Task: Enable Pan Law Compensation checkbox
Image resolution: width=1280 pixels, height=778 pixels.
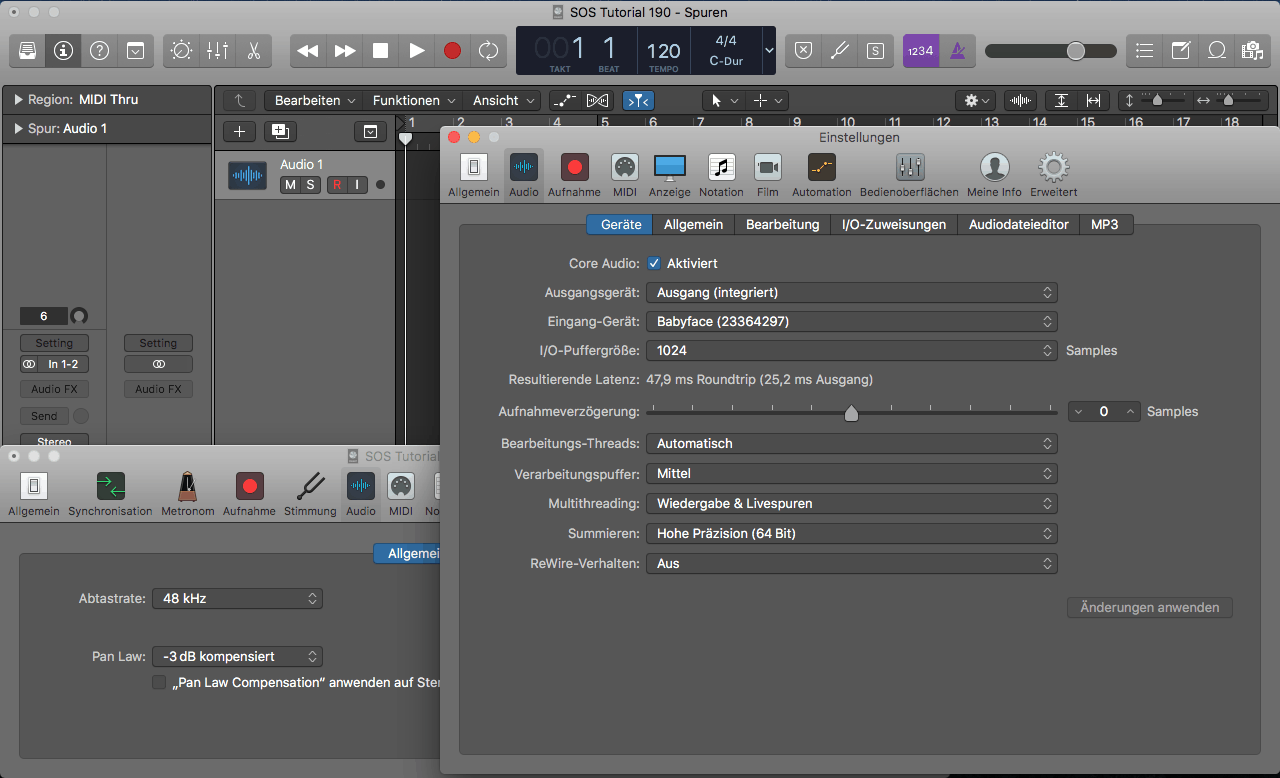Action: [x=159, y=683]
